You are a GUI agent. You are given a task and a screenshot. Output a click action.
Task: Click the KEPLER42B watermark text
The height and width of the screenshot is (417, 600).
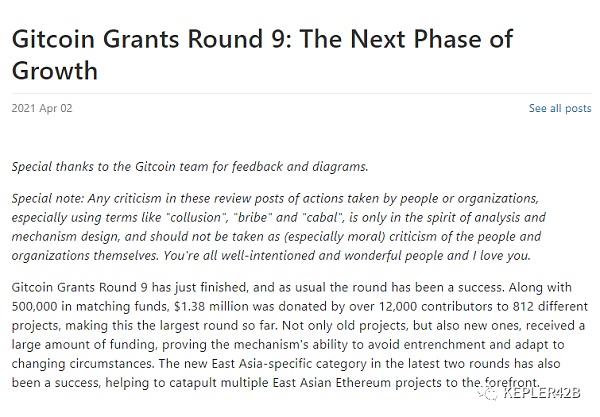(542, 393)
